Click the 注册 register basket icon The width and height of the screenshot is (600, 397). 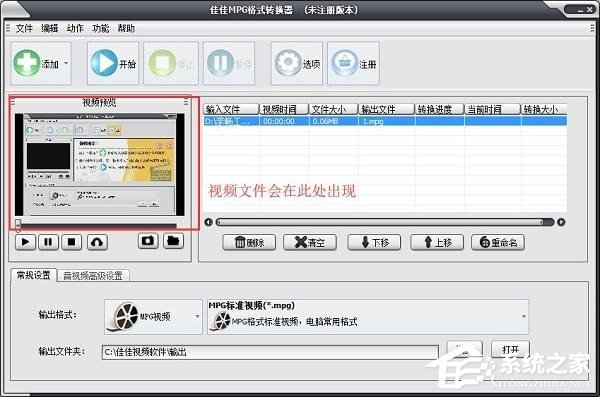pos(344,63)
